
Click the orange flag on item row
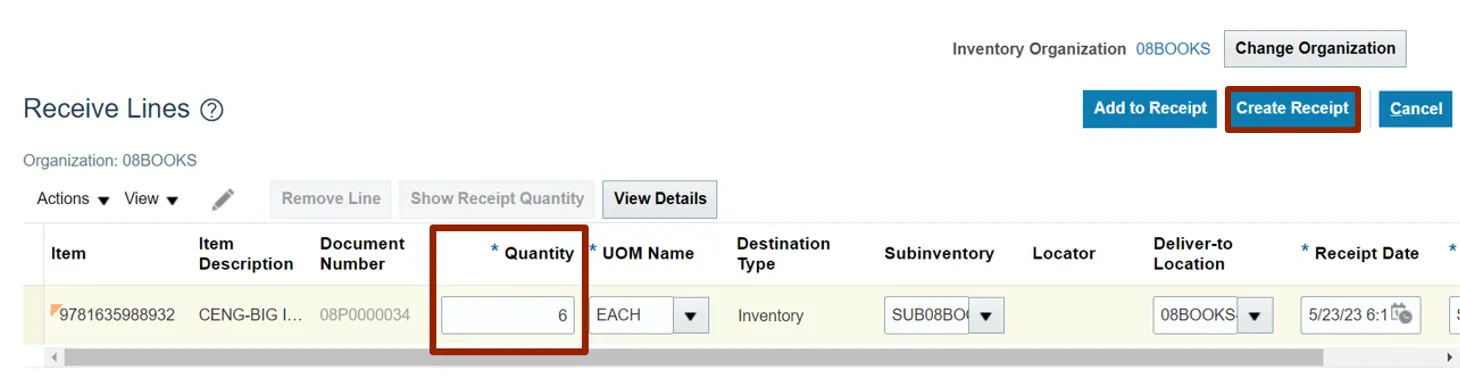click(x=55, y=309)
